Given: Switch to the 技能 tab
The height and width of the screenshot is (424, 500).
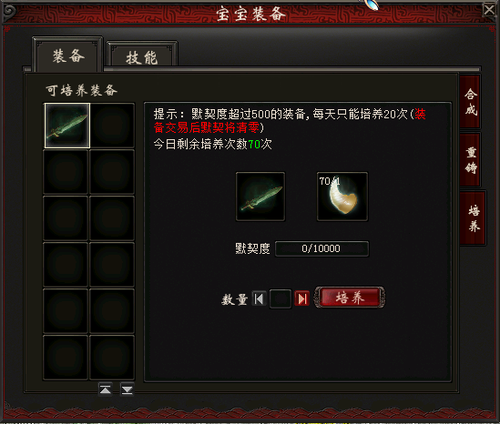Looking at the screenshot, I should pyautogui.click(x=142, y=57).
